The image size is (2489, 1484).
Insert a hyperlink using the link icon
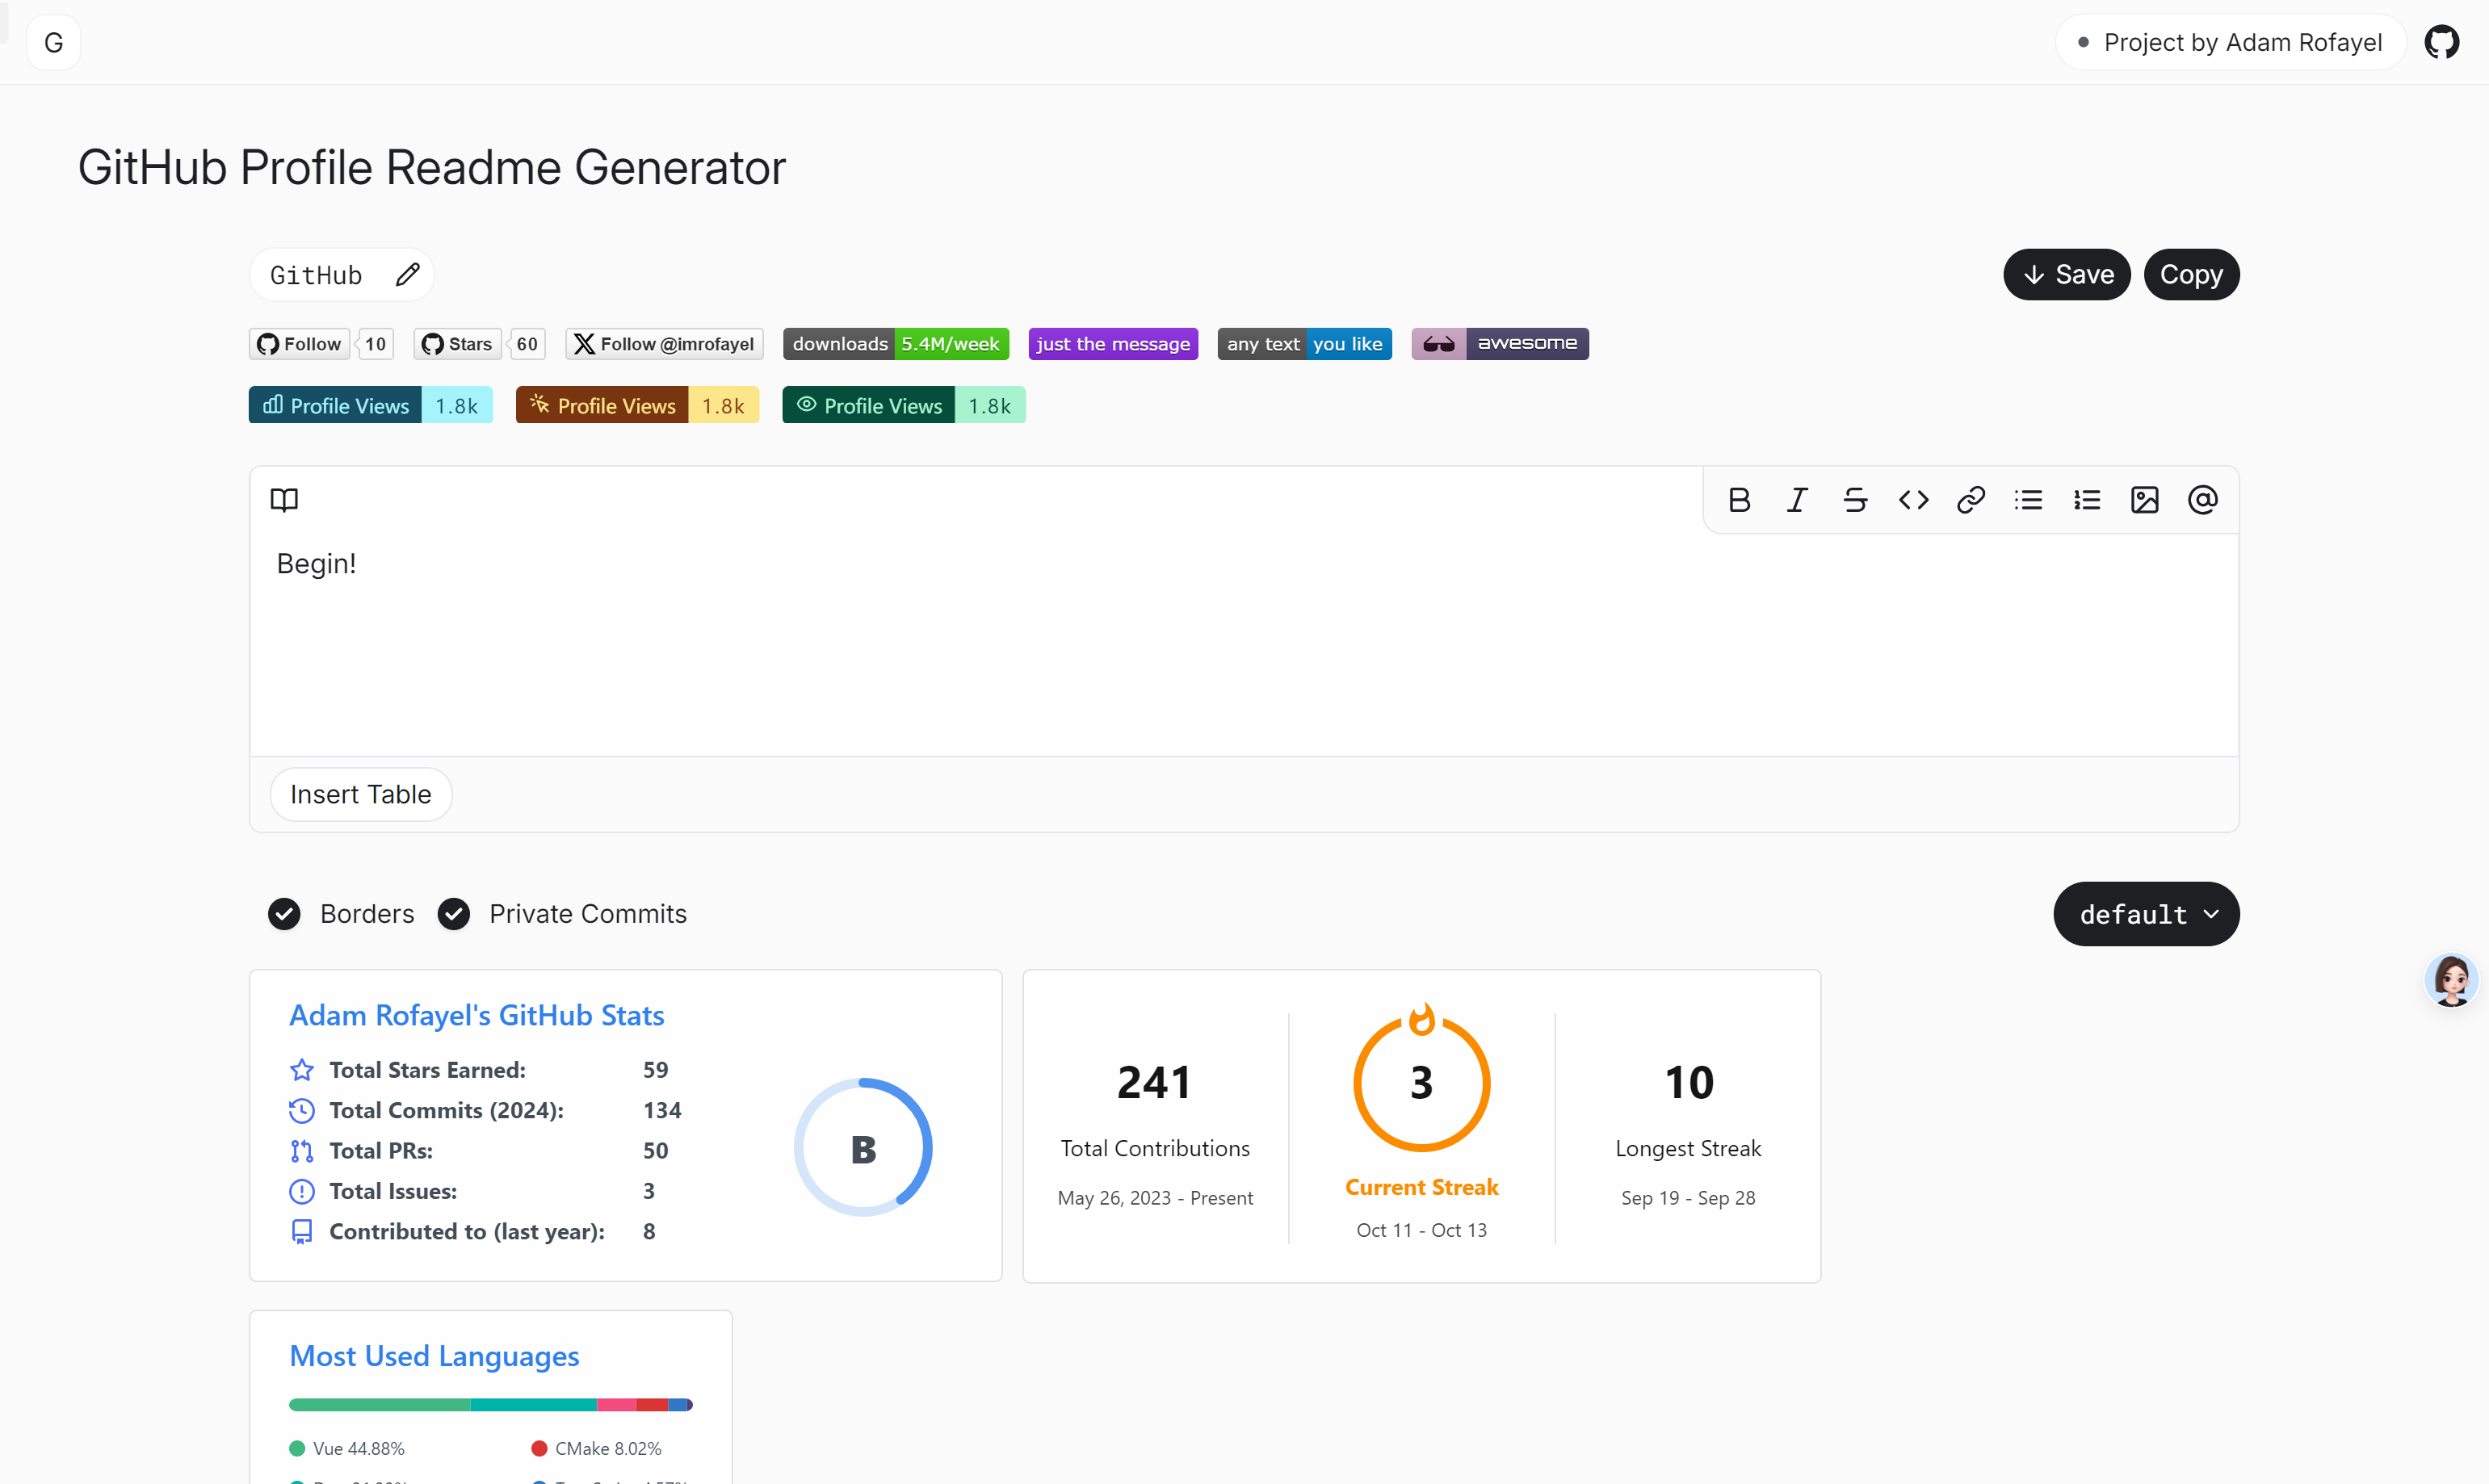[x=1971, y=500]
